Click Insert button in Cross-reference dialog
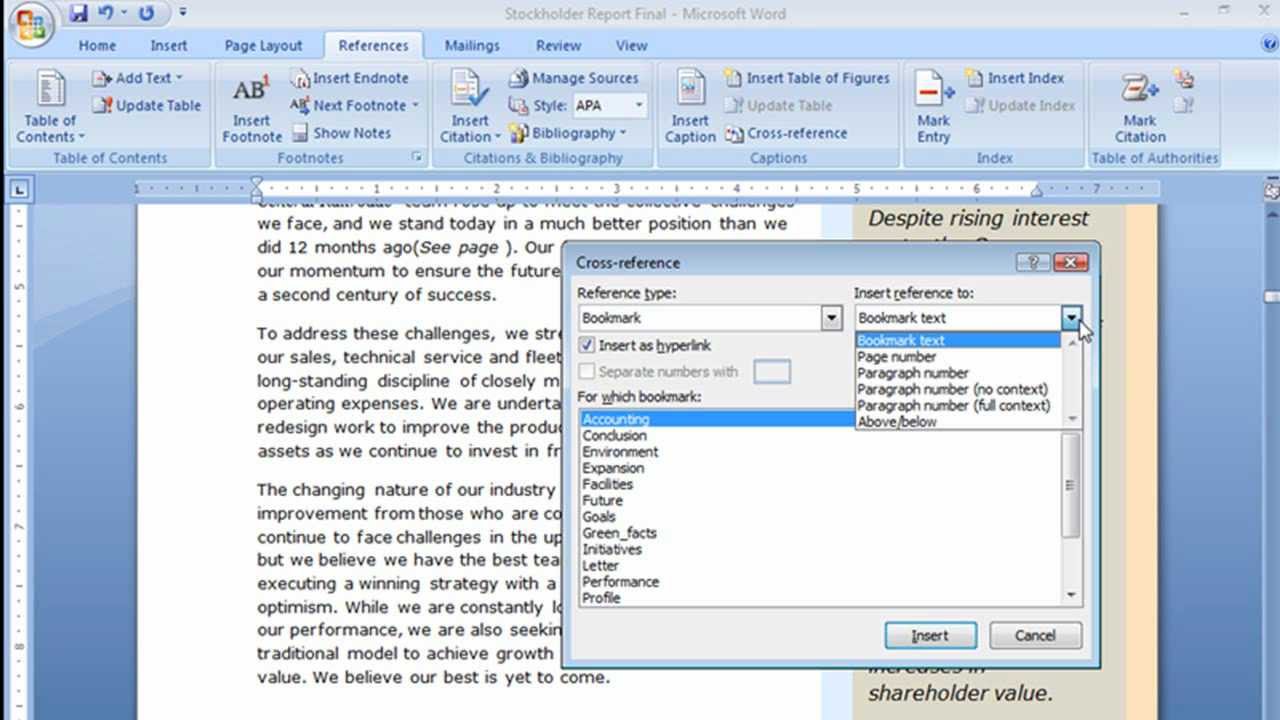 930,635
